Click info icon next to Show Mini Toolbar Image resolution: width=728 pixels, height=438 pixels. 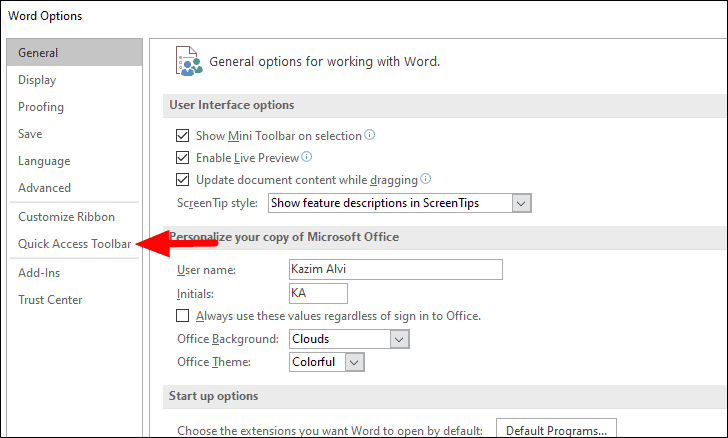click(370, 135)
